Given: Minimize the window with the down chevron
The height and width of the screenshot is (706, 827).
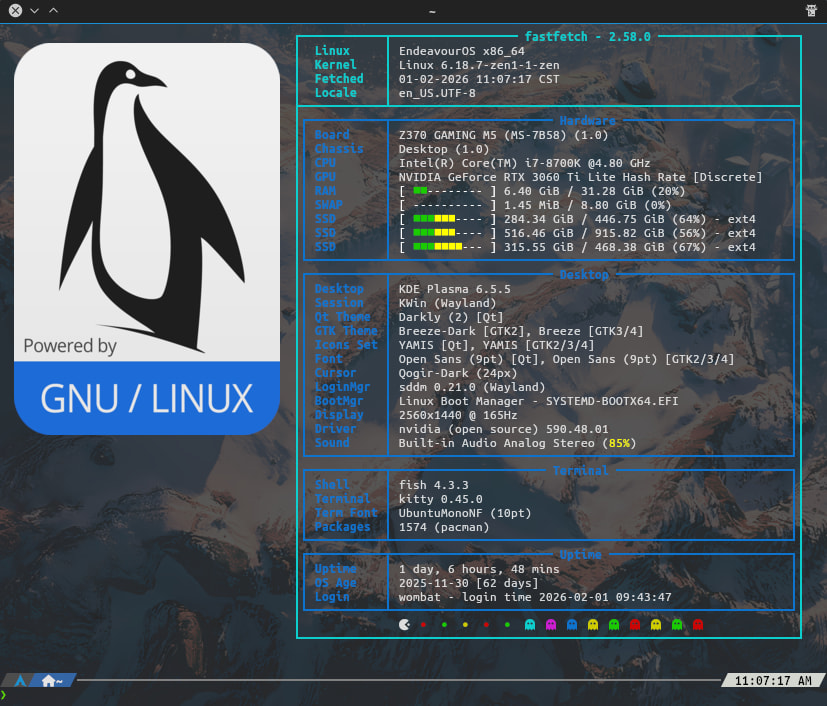Looking at the screenshot, I should point(35,10).
